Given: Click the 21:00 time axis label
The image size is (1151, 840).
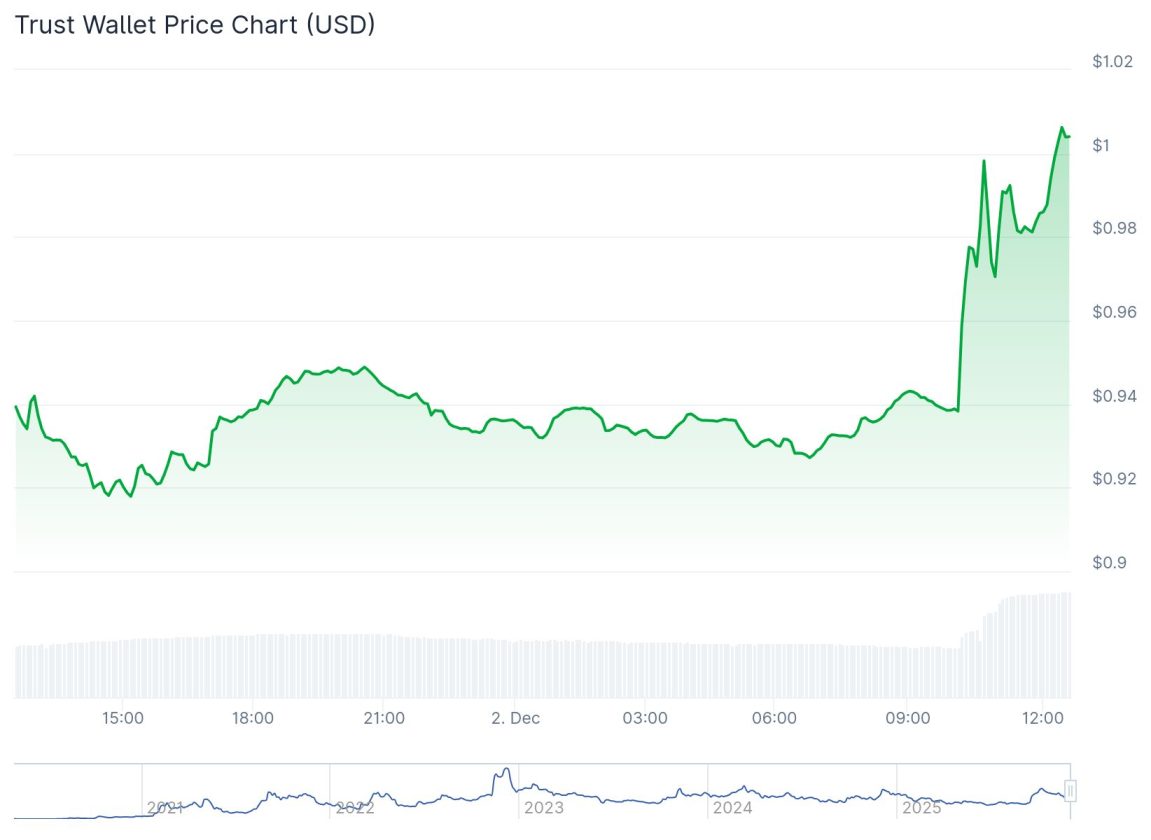Looking at the screenshot, I should (x=384, y=718).
